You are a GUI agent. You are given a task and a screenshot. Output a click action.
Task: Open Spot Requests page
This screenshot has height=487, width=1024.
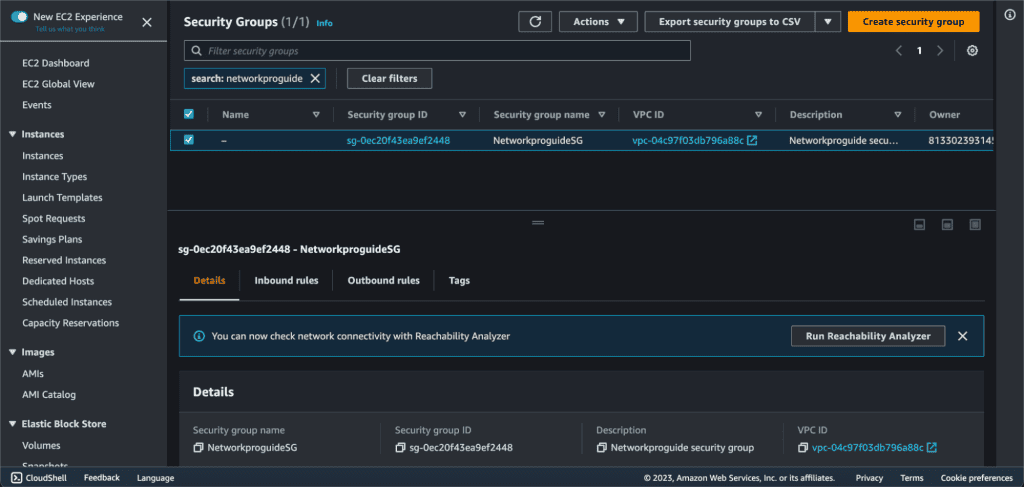[x=54, y=219]
